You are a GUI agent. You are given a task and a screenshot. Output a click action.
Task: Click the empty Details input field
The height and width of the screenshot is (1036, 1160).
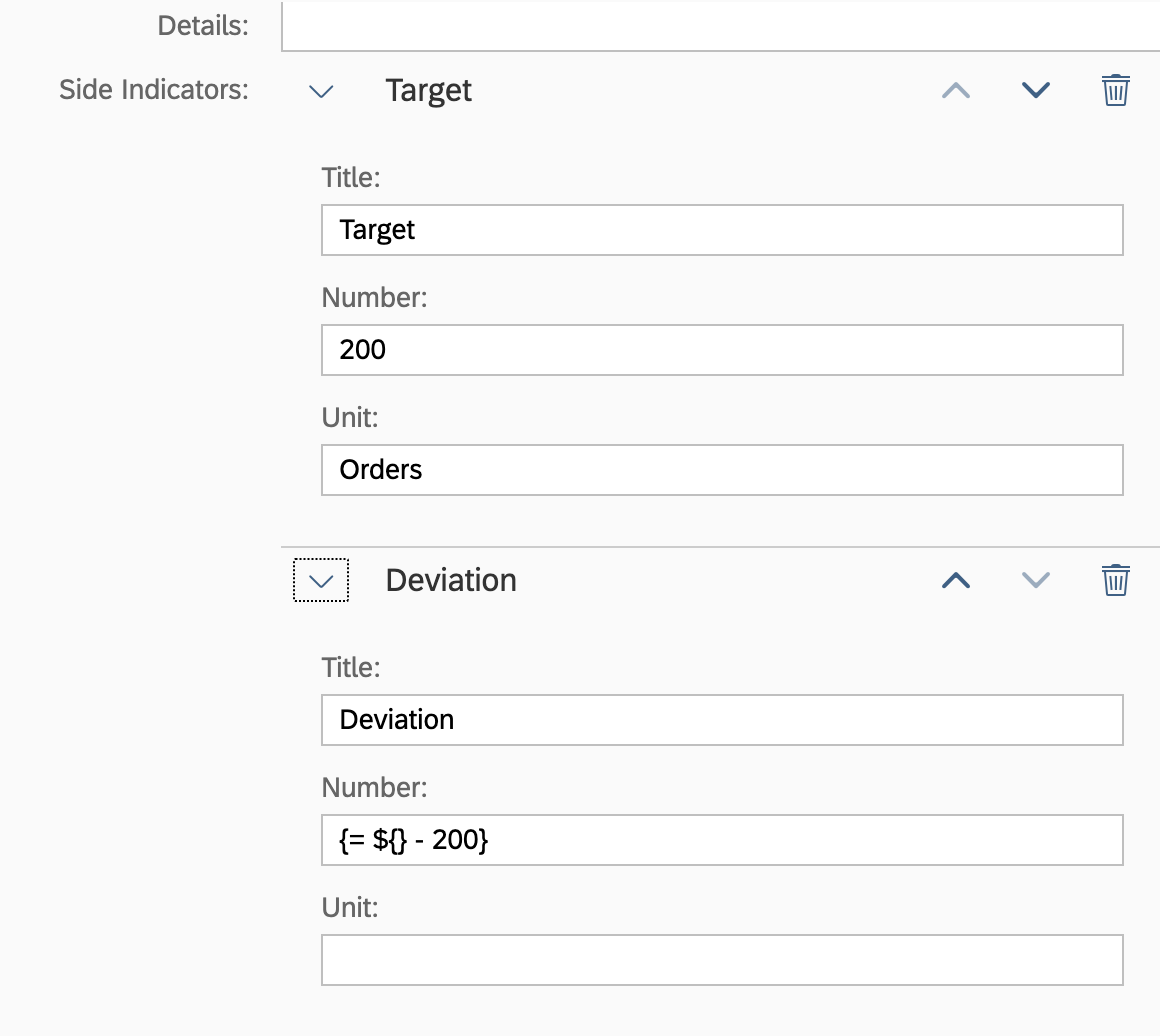[x=720, y=25]
